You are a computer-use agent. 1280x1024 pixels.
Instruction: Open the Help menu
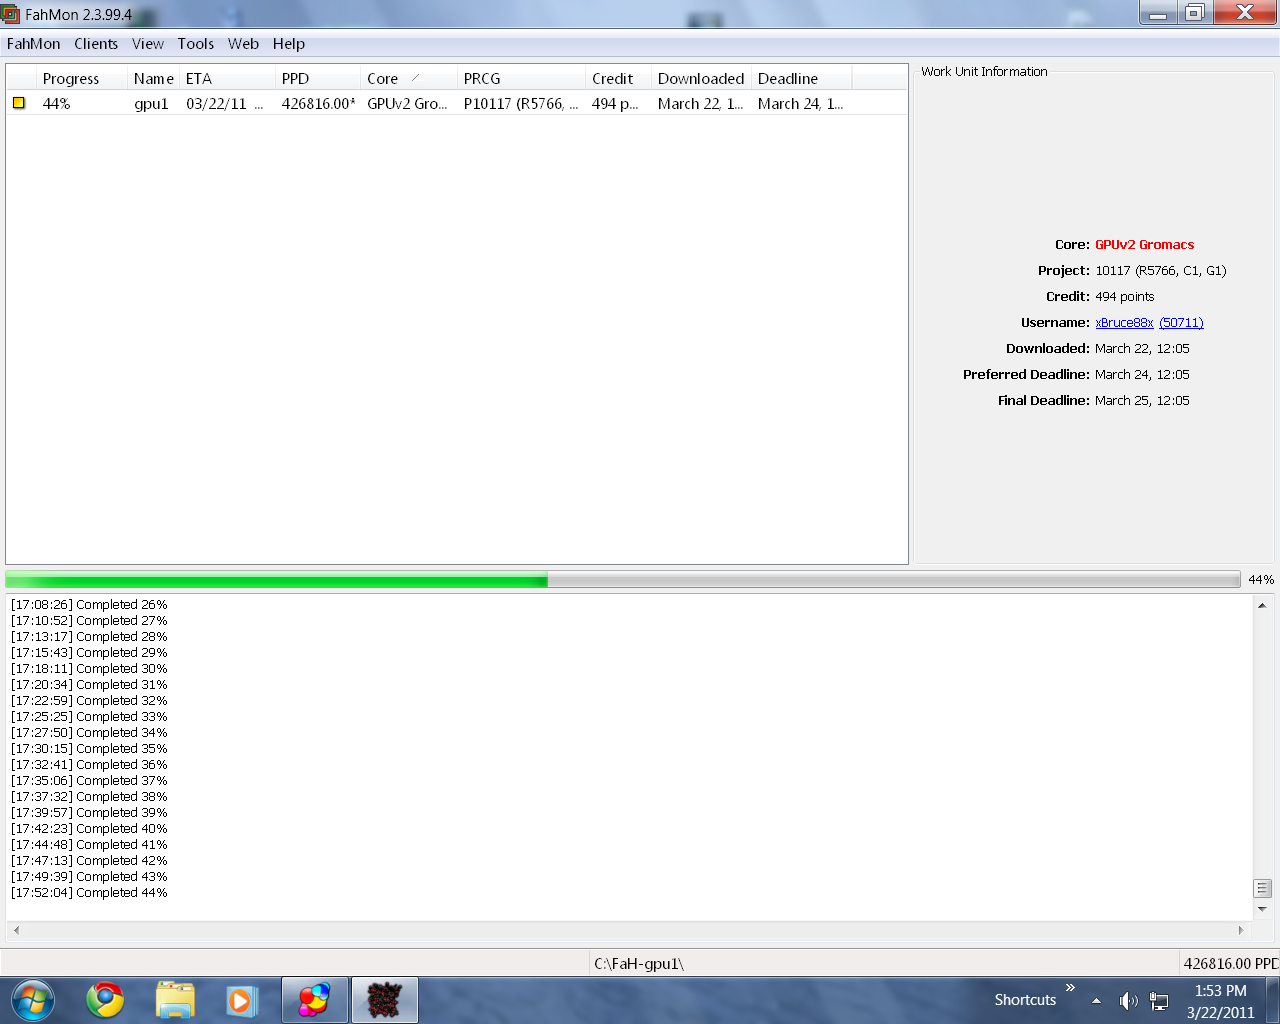click(x=289, y=44)
